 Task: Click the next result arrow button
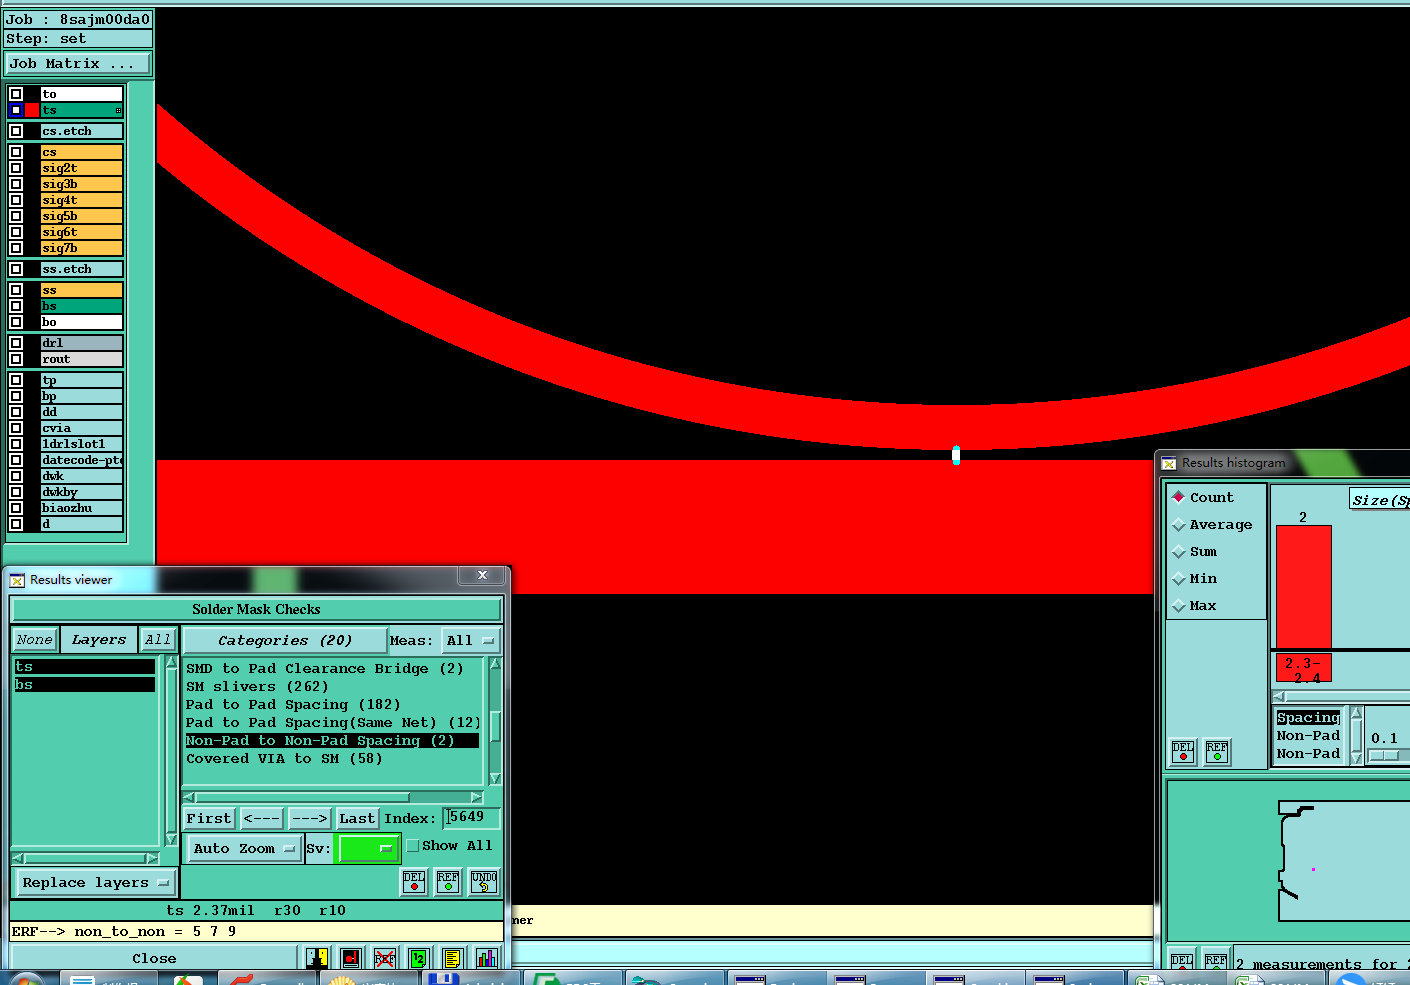[x=309, y=818]
